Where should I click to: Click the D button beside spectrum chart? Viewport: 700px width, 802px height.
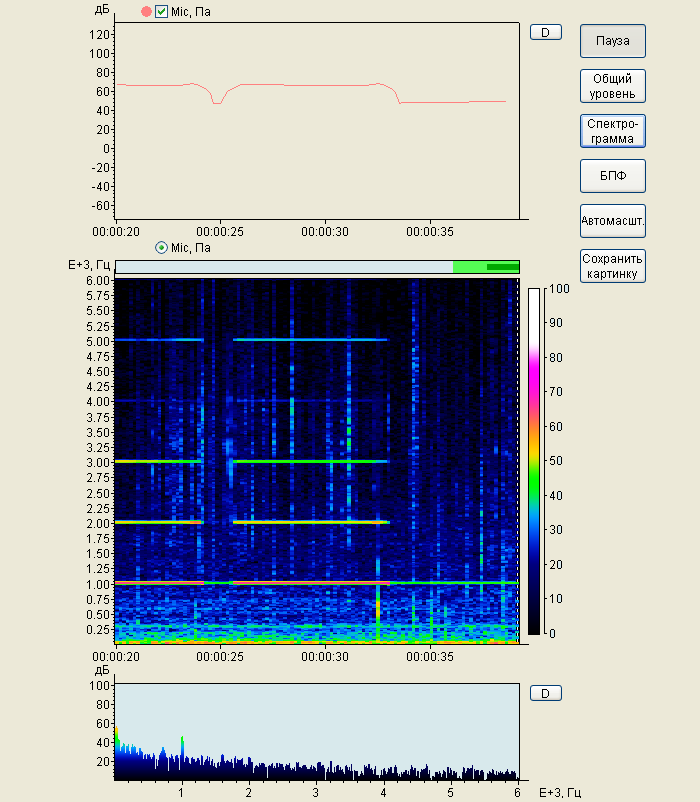[x=546, y=693]
